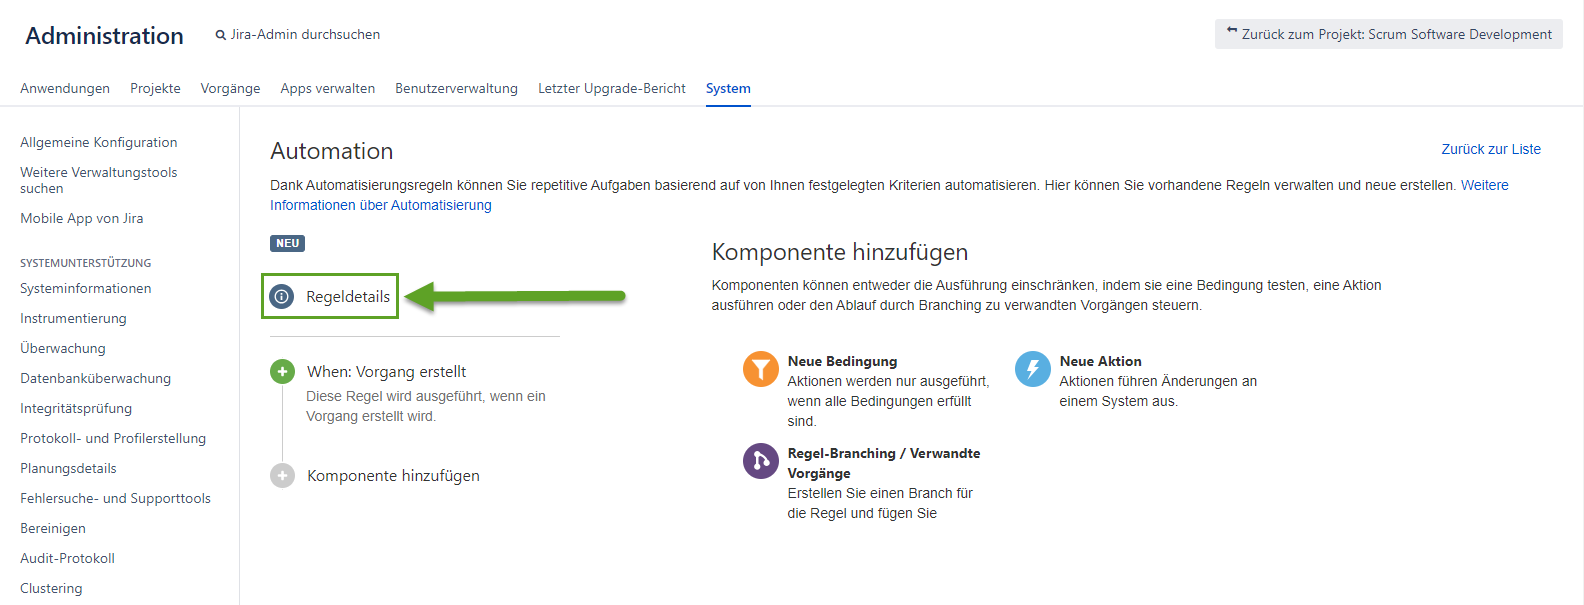Open Systeminformationen in the sidebar
Screen dimensions: 1584x605
(x=86, y=288)
